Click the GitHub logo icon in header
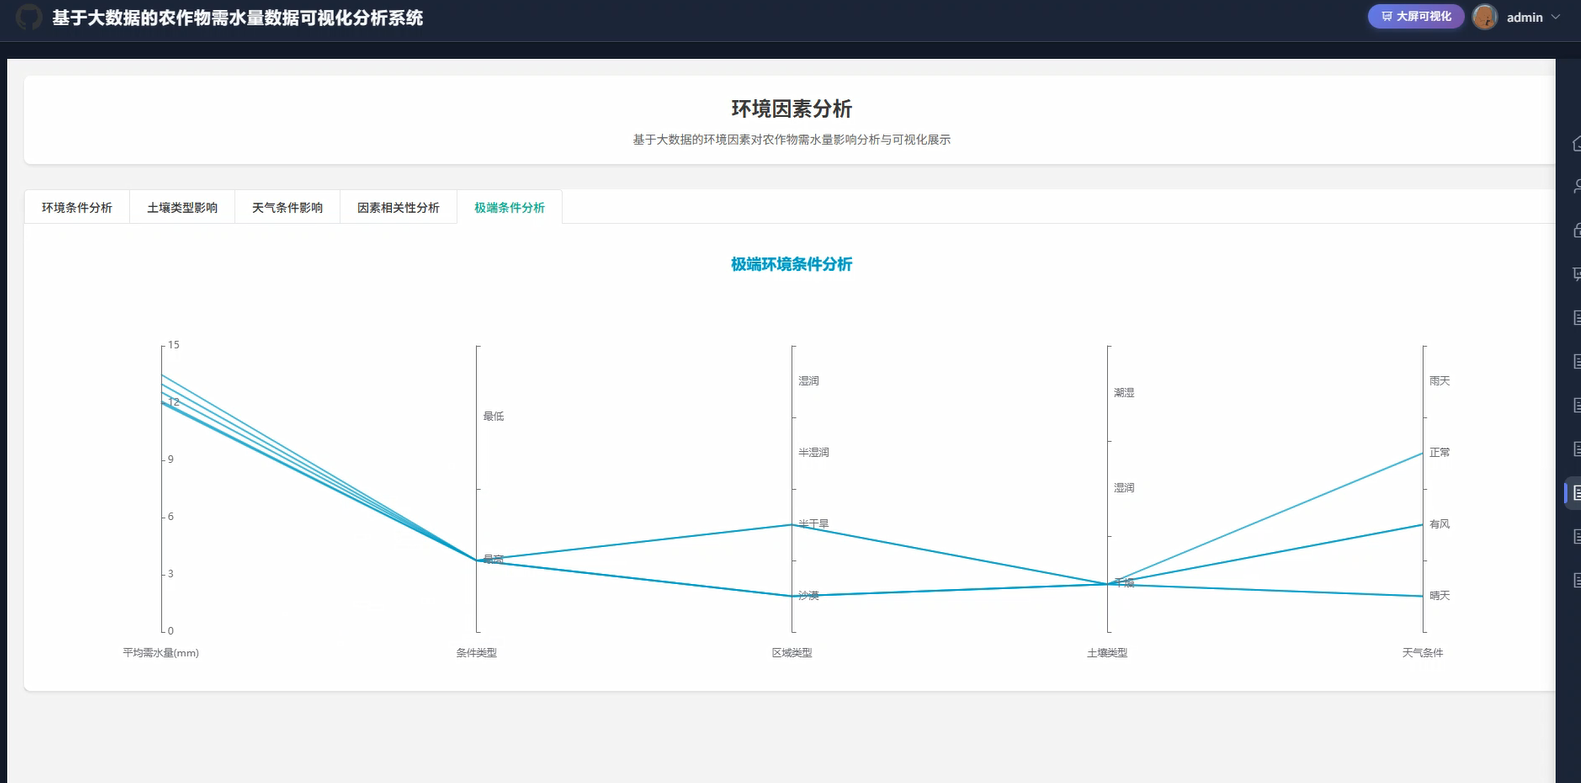The height and width of the screenshot is (783, 1581). (x=29, y=17)
